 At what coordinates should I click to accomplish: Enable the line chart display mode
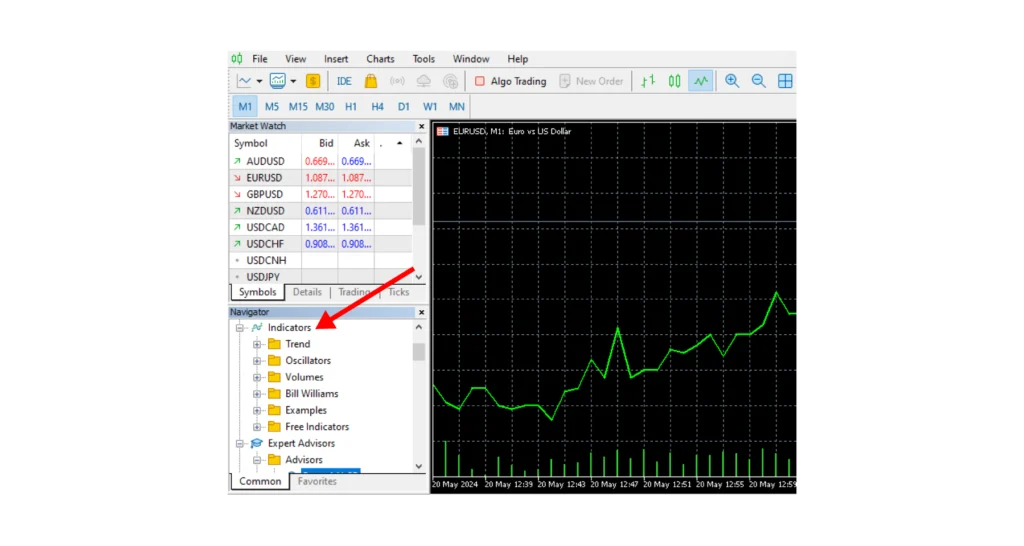[701, 81]
